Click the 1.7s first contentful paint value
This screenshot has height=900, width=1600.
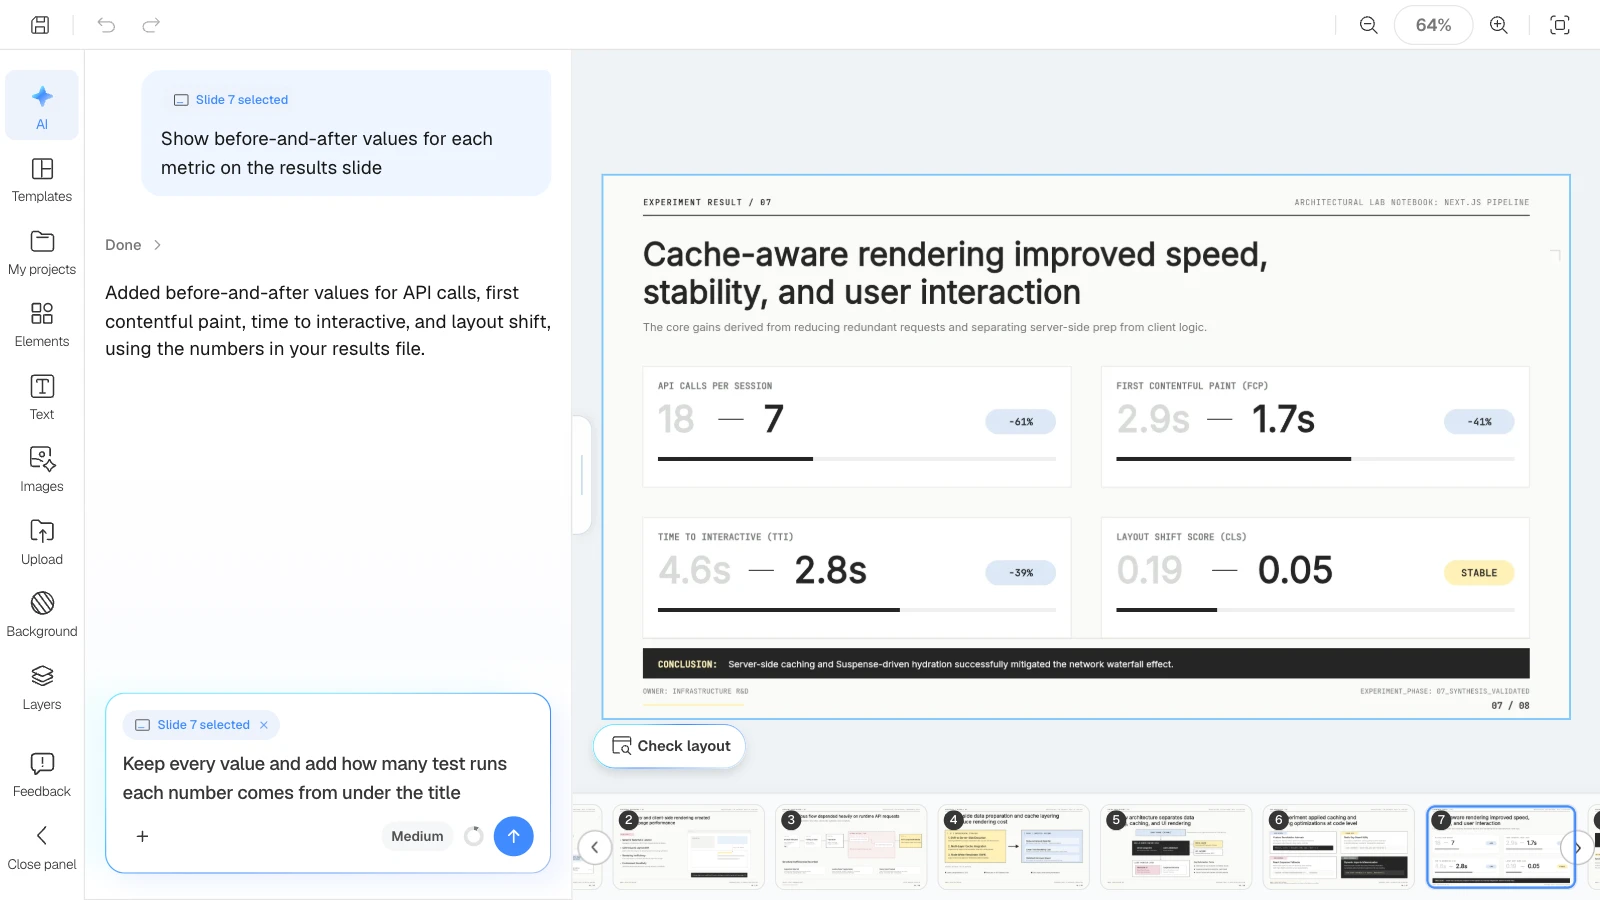point(1283,419)
